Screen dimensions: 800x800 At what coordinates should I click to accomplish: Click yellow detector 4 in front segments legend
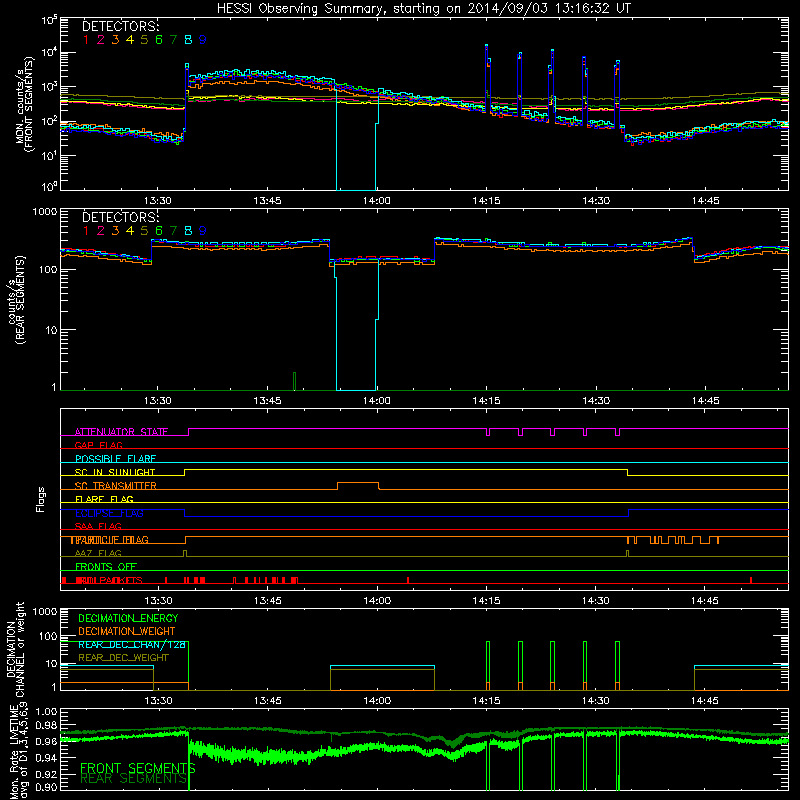(x=130, y=40)
